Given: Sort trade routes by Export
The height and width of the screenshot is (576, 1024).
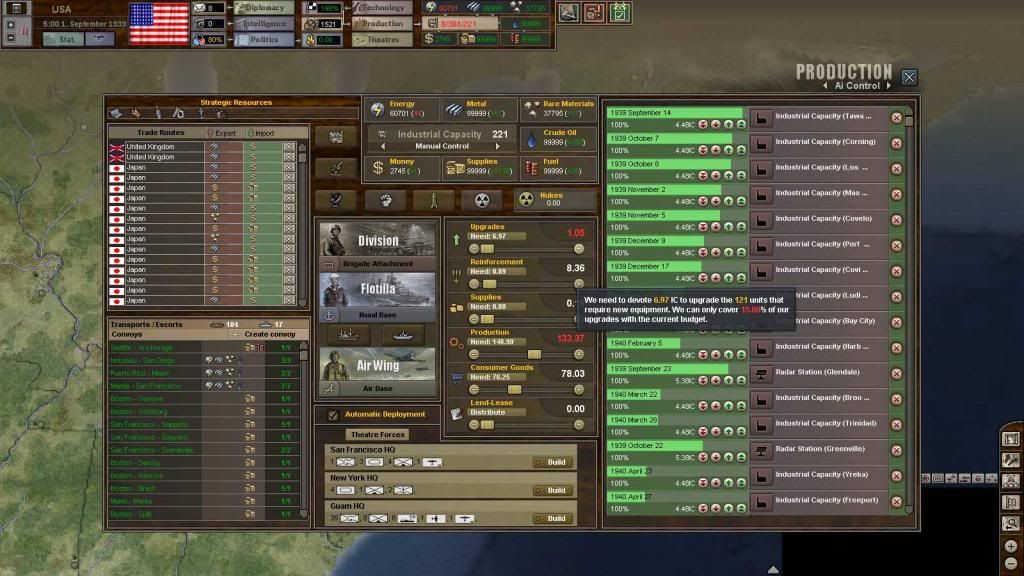Looking at the screenshot, I should 221,133.
